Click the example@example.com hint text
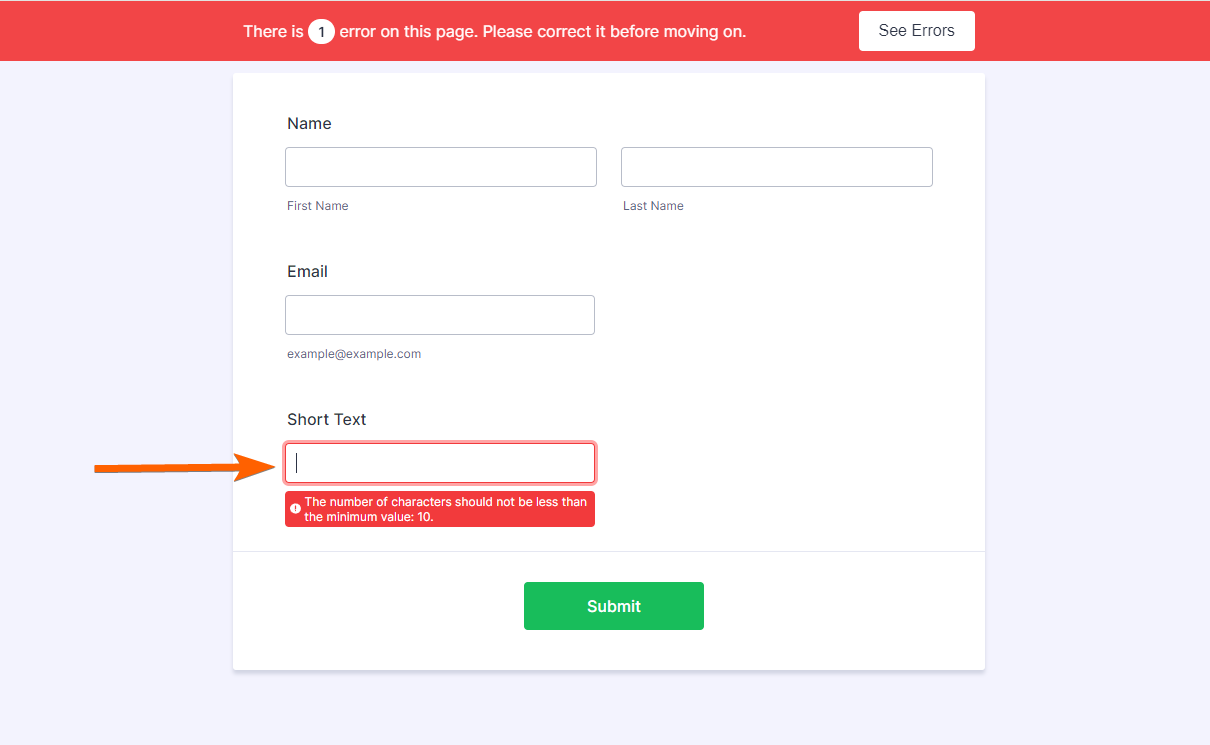This screenshot has width=1210, height=745. tap(354, 354)
